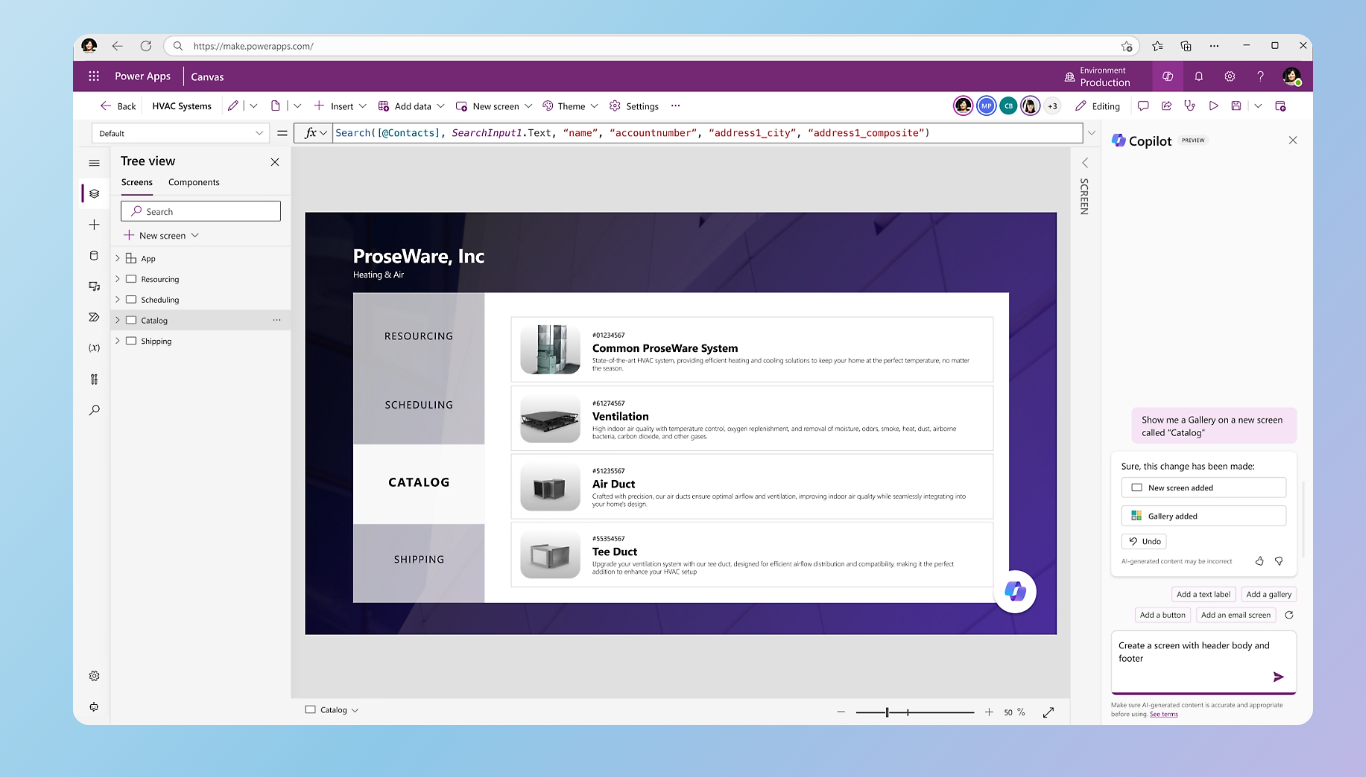Open New screen dropdown in Tree view
The image size is (1366, 777).
[x=161, y=235]
